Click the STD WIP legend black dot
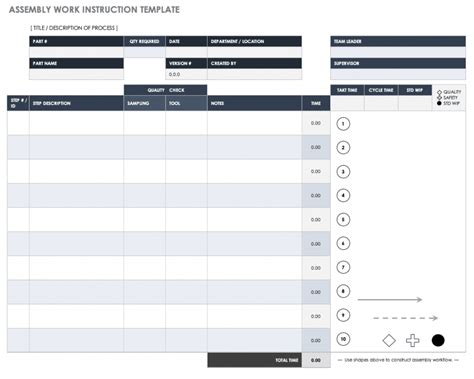 coord(439,103)
